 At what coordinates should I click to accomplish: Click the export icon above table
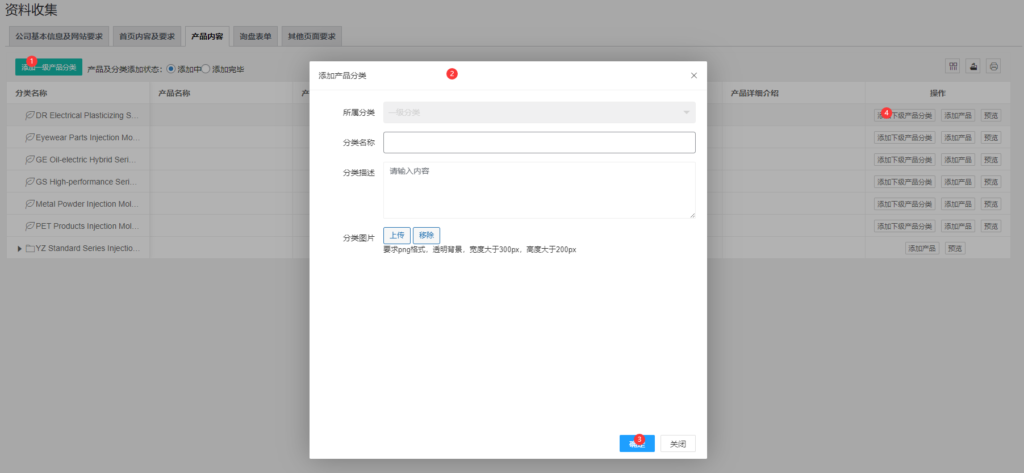[973, 66]
